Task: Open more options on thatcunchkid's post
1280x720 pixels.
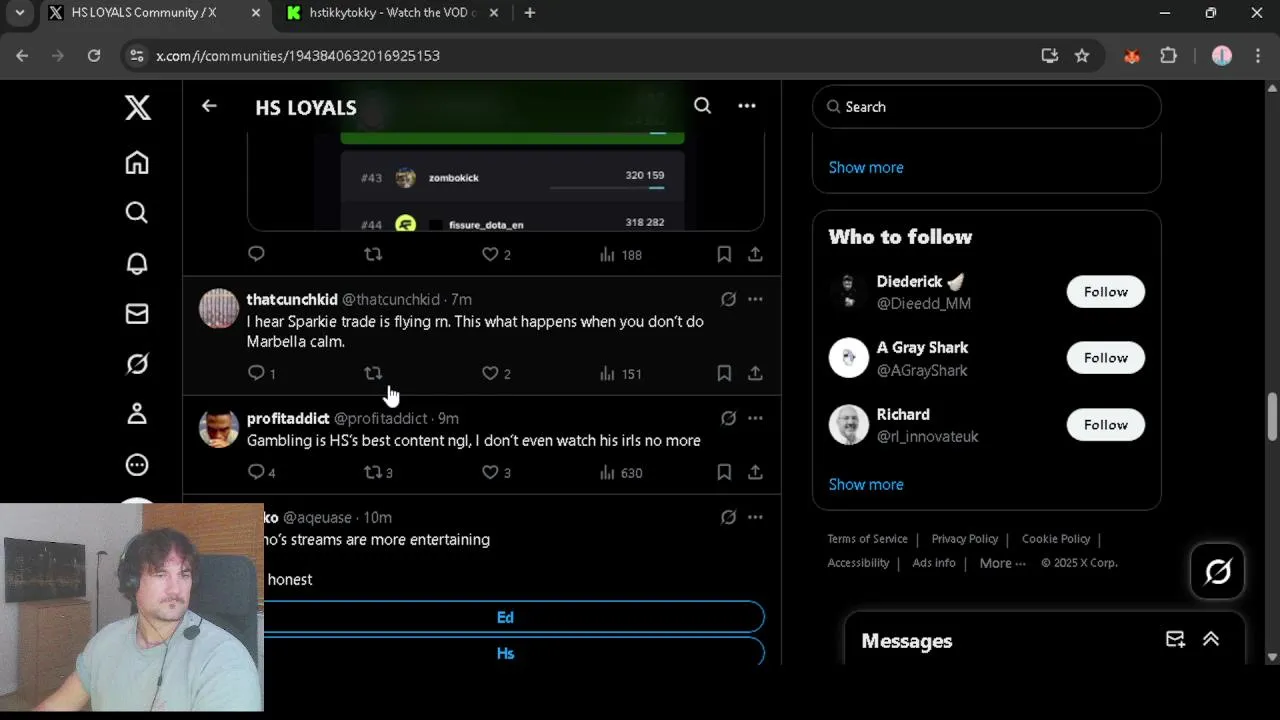Action: 755,299
